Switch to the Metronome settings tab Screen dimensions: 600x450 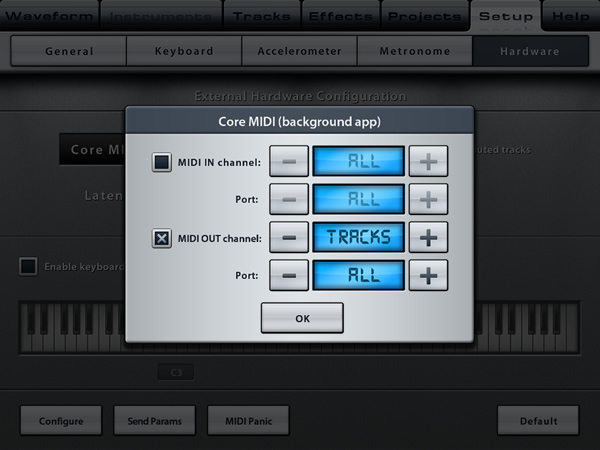coord(415,51)
